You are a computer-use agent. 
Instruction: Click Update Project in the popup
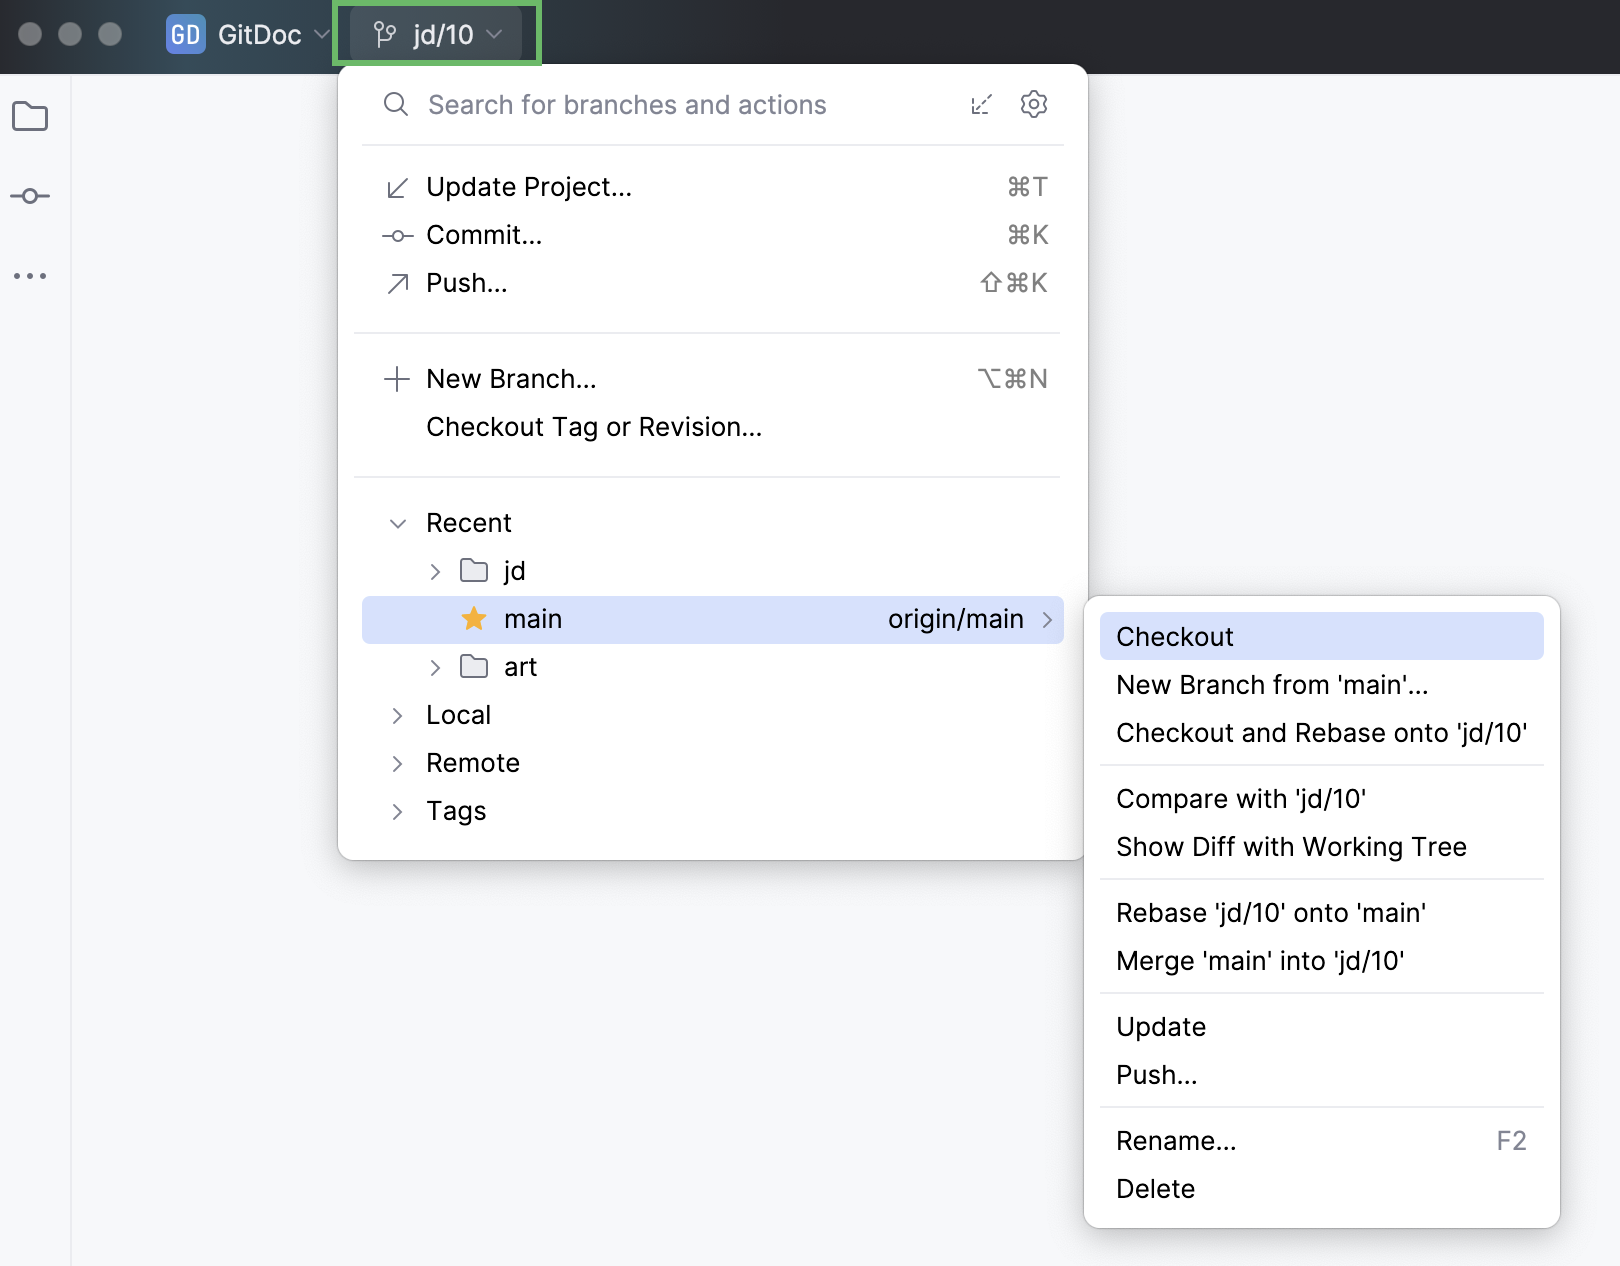pos(528,186)
